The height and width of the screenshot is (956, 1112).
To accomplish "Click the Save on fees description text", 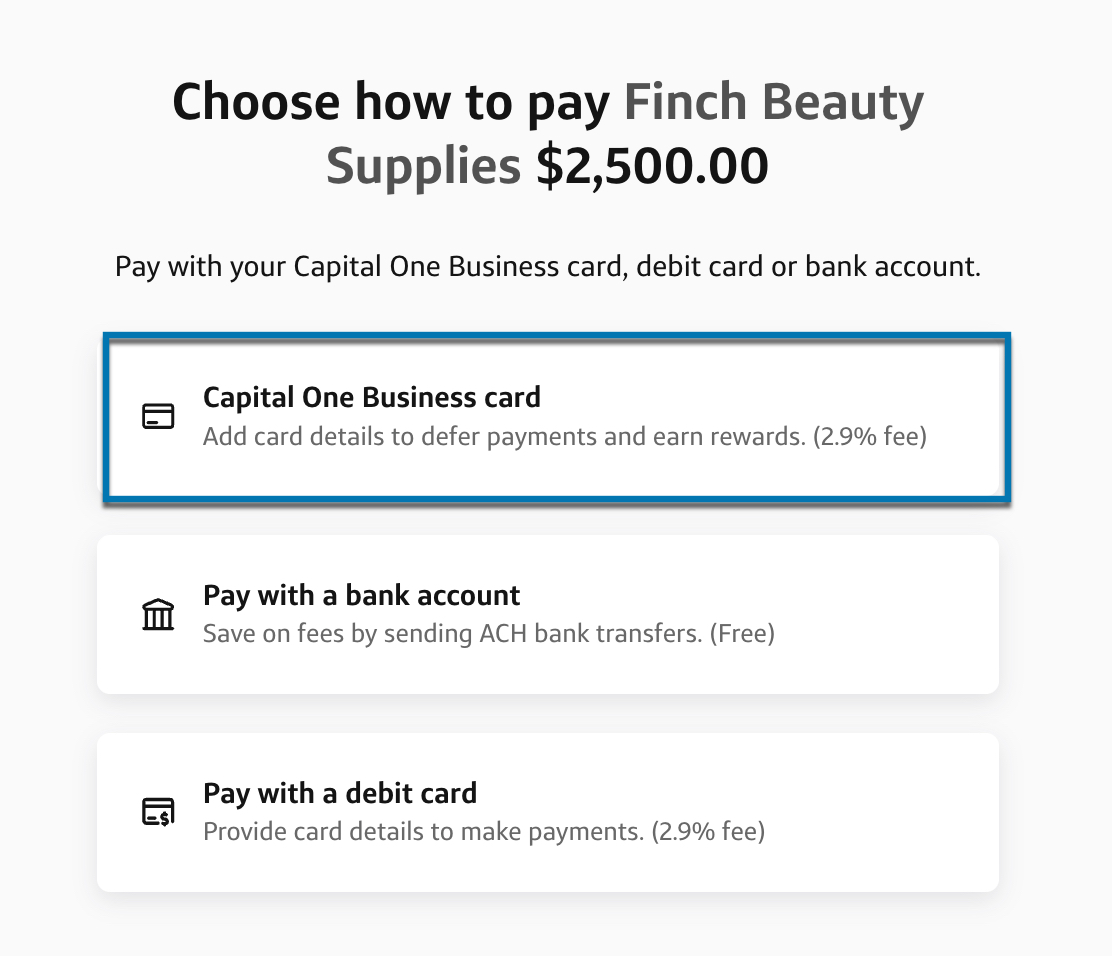I will click(489, 633).
